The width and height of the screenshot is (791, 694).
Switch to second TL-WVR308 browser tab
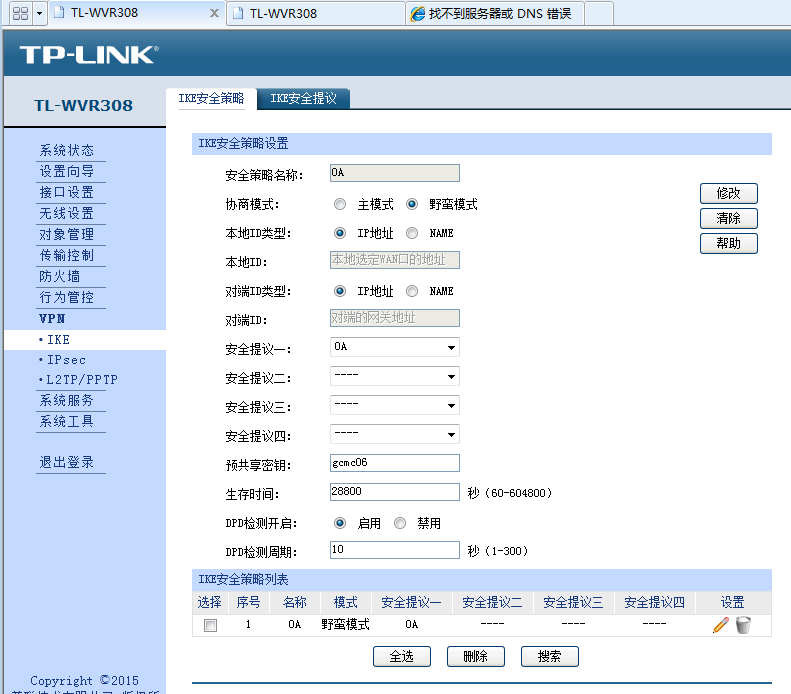[315, 13]
